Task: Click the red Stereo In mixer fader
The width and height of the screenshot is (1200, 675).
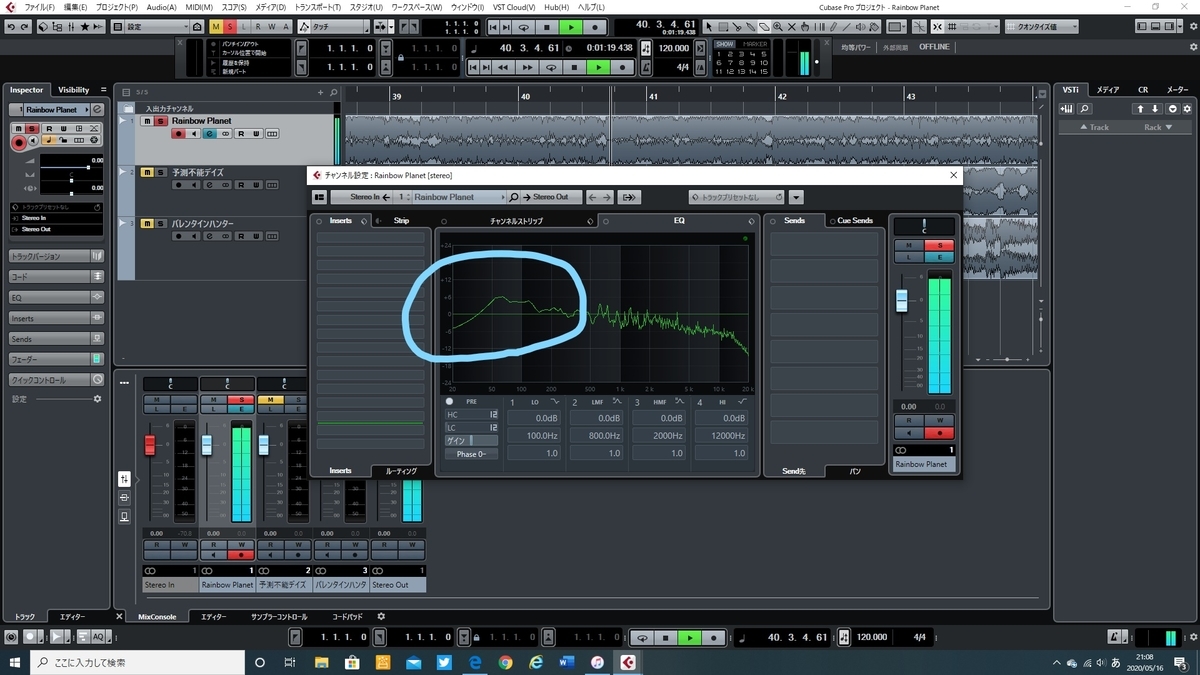Action: (x=151, y=445)
